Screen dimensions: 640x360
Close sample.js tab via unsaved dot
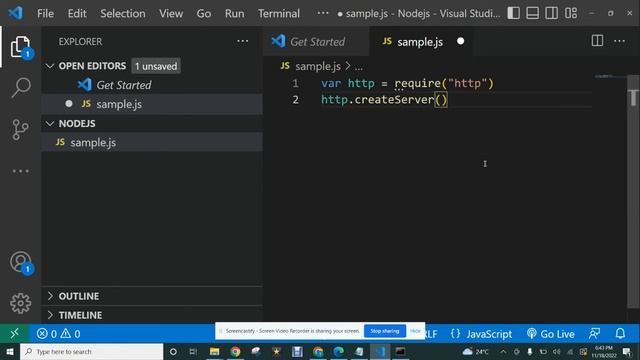pyautogui.click(x=460, y=41)
